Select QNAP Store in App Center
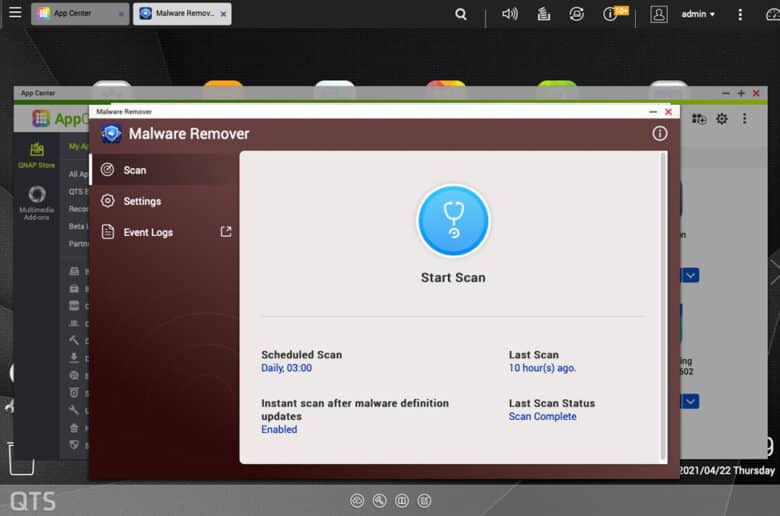This screenshot has width=780, height=516. coord(36,155)
